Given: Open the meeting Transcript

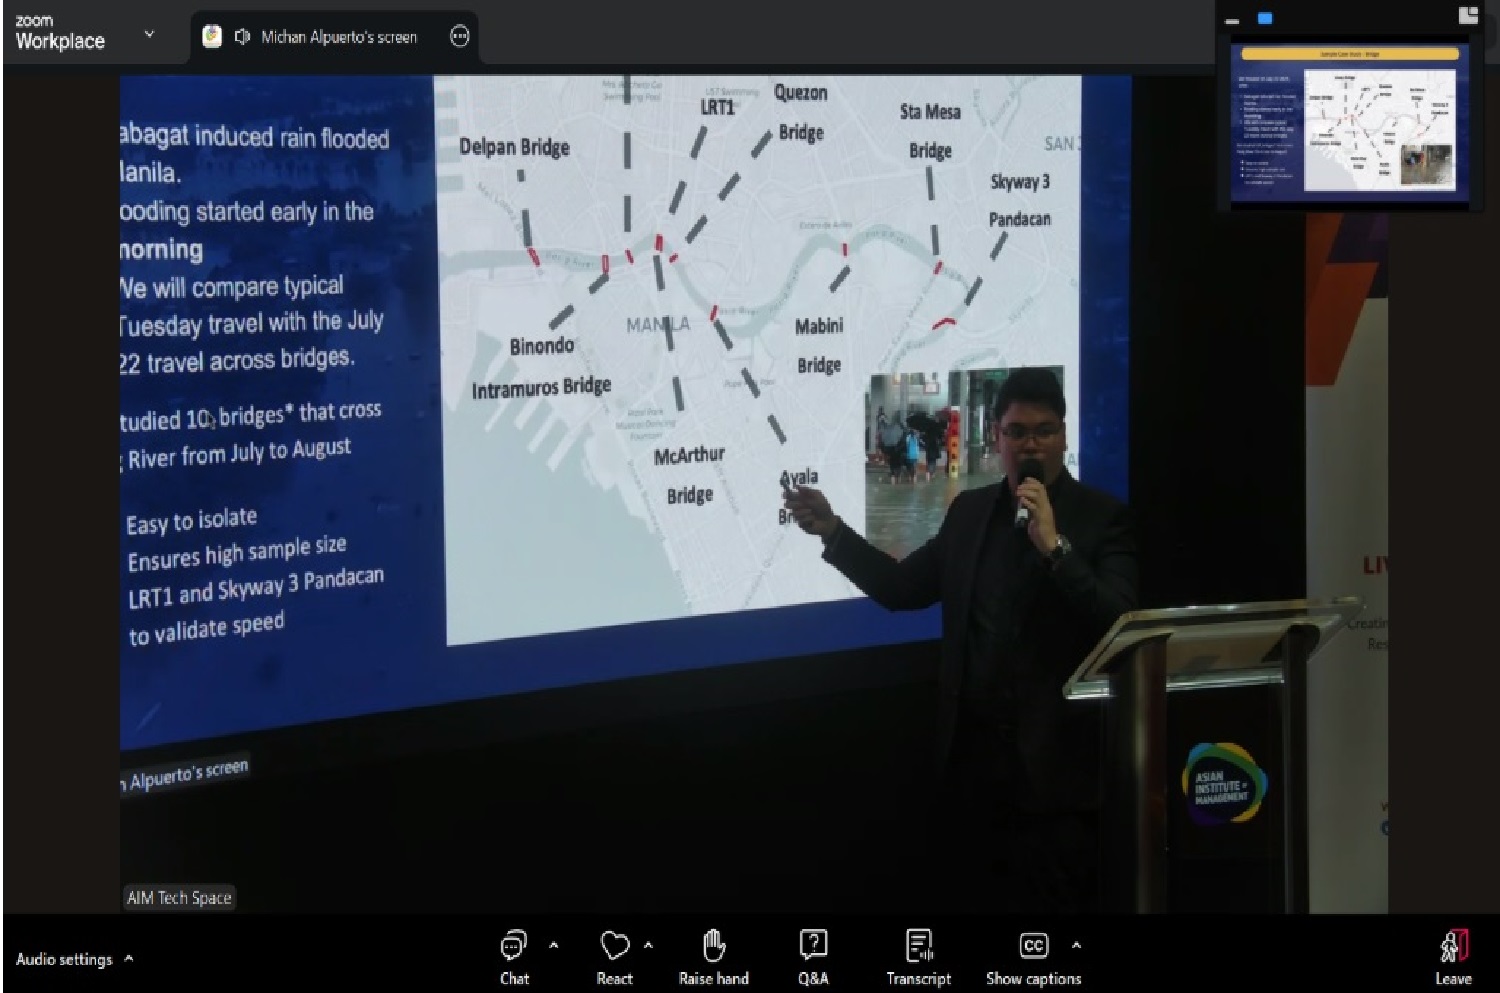Looking at the screenshot, I should 918,946.
